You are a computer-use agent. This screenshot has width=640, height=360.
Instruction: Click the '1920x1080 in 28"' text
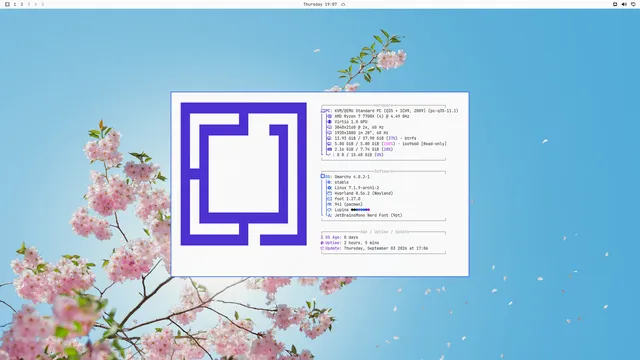click(x=353, y=133)
